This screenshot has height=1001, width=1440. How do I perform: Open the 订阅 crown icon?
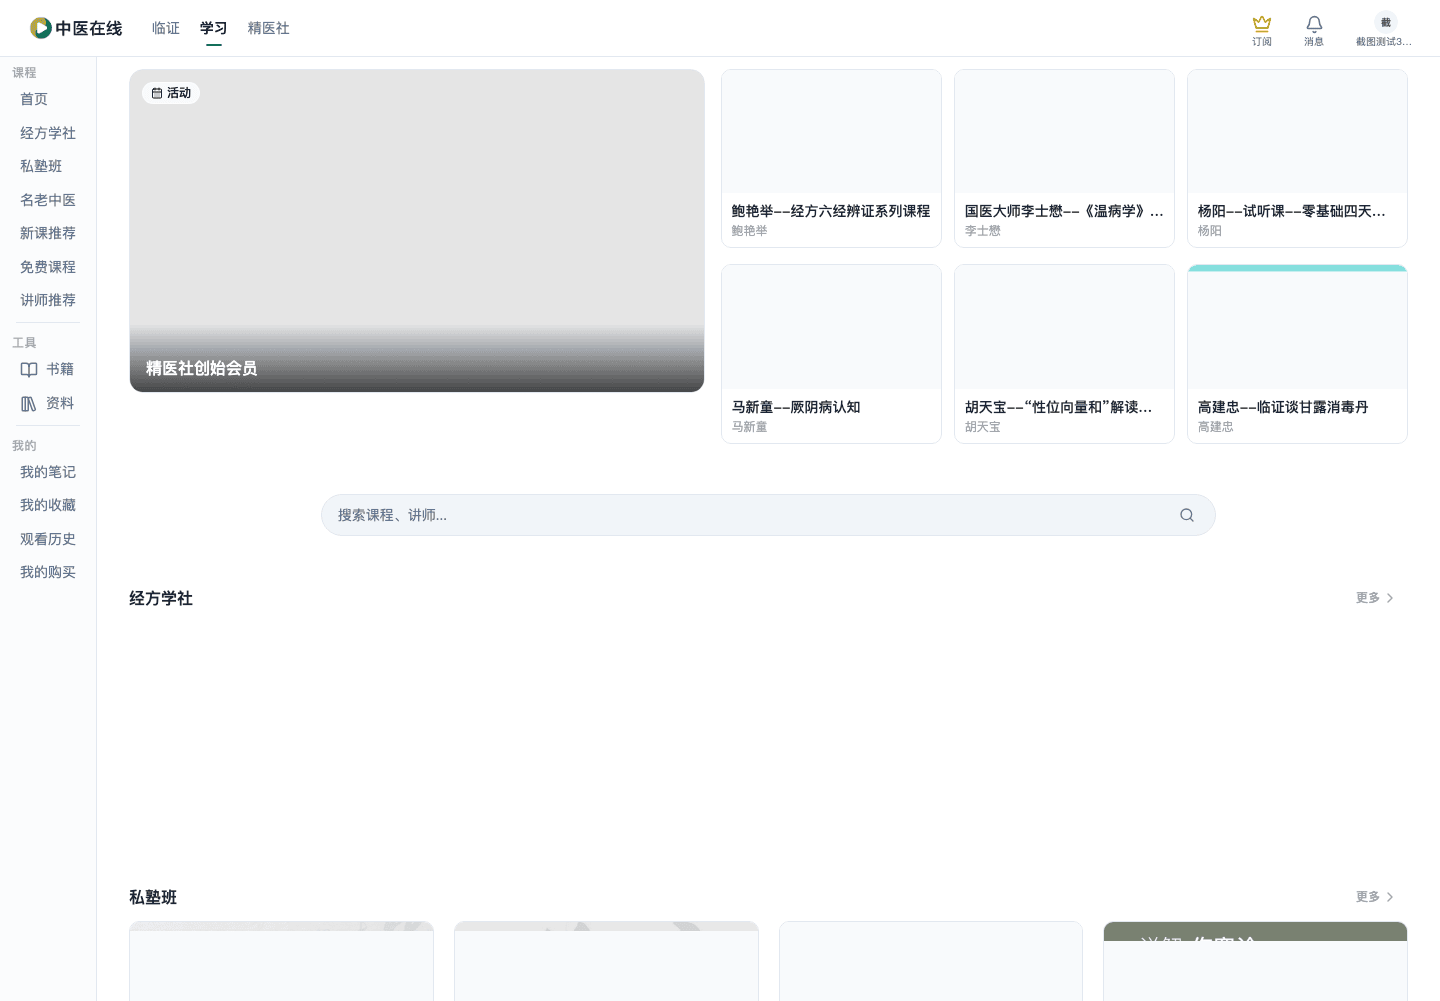[x=1262, y=24]
